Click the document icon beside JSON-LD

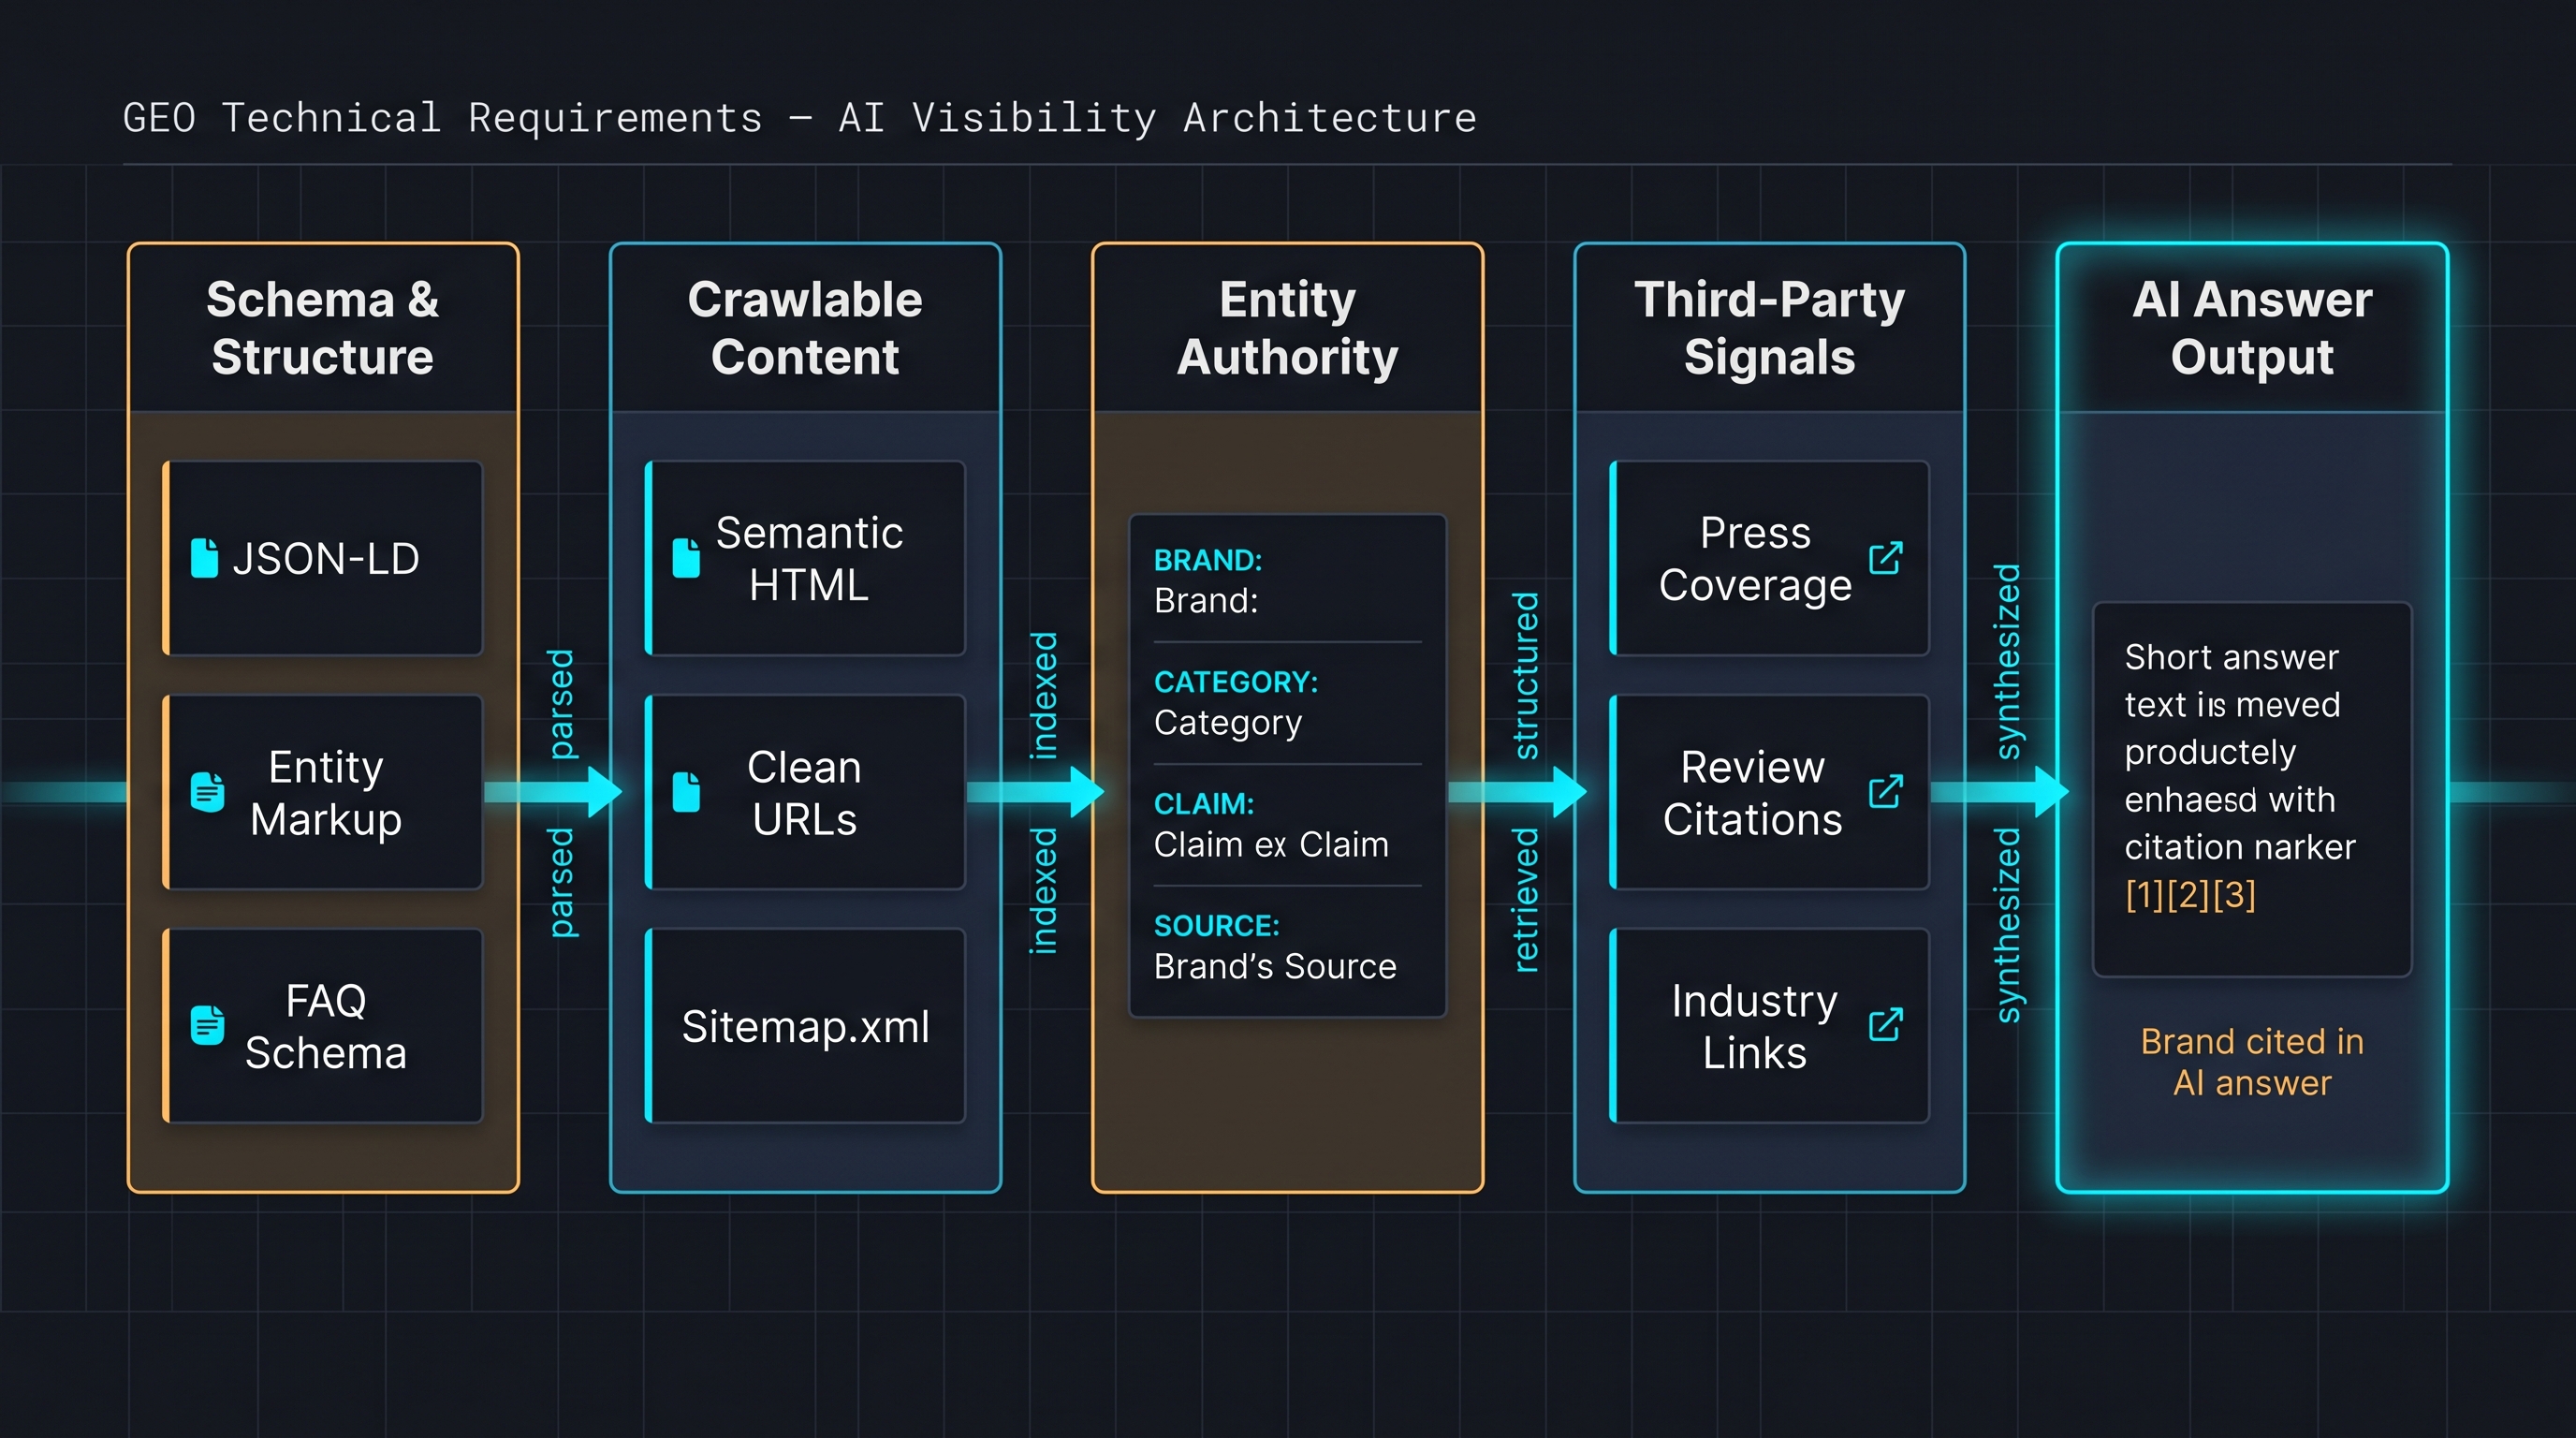tap(204, 558)
